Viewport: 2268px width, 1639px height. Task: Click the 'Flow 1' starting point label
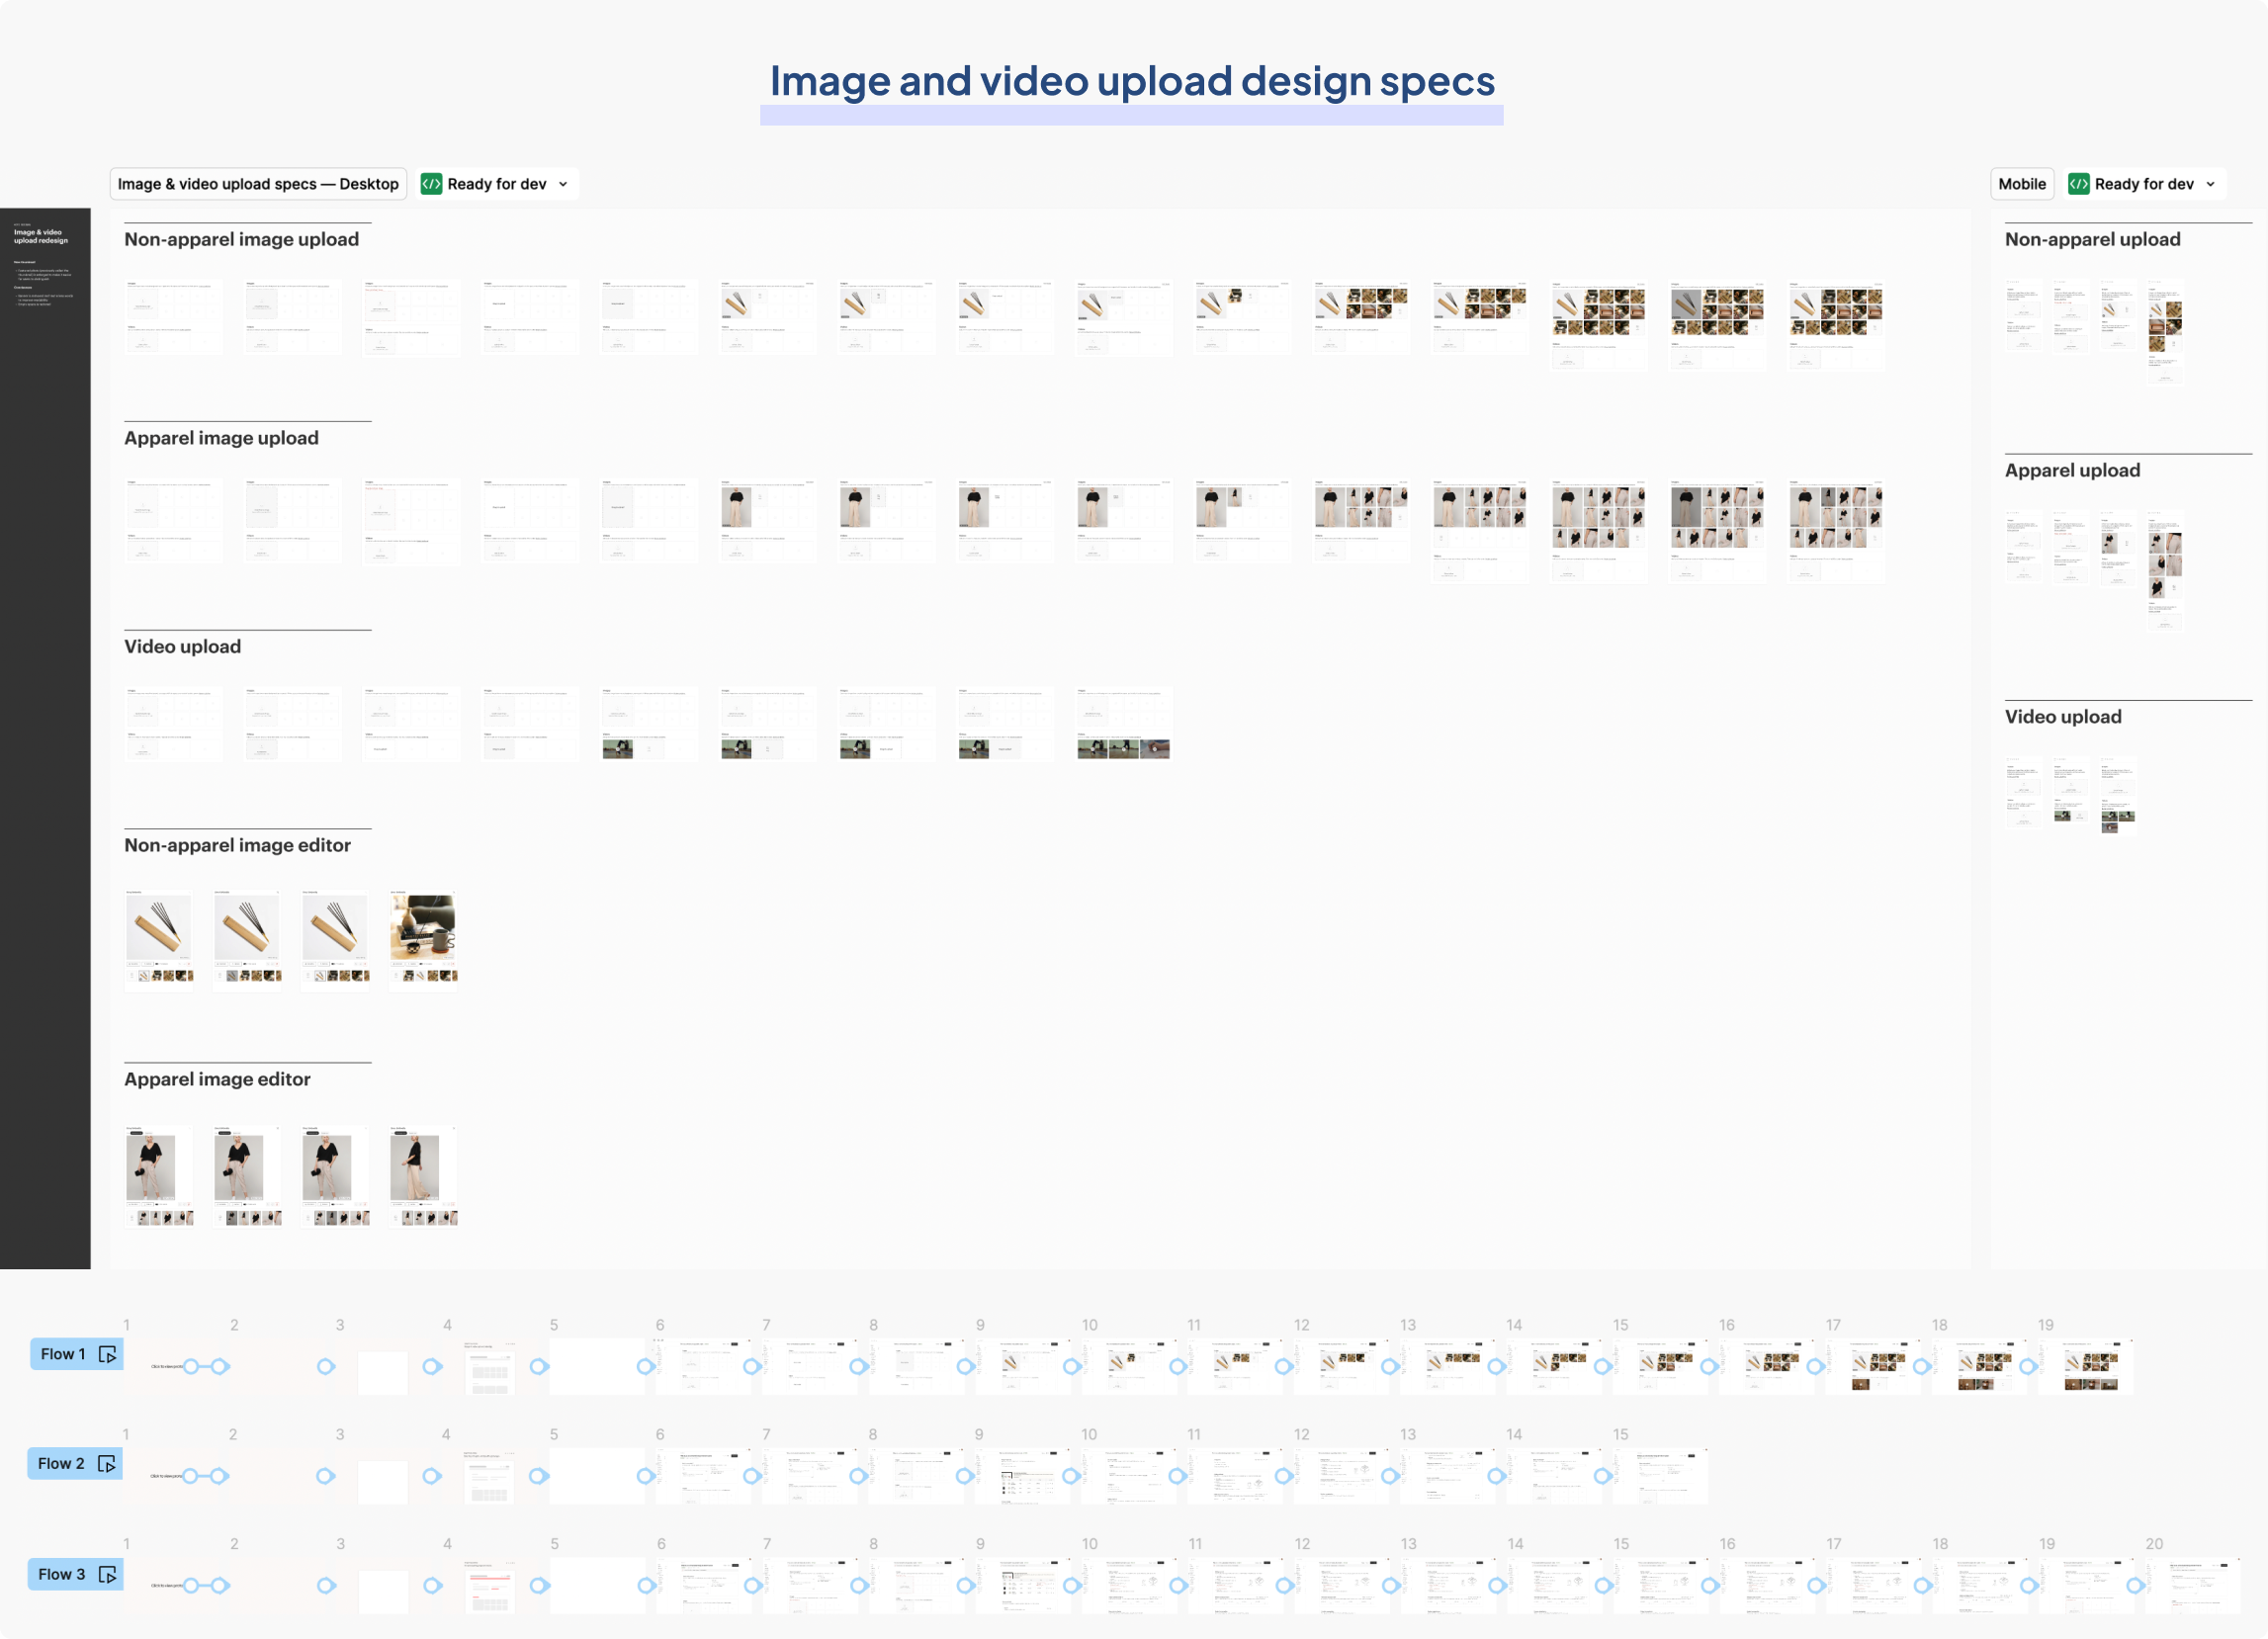pos(63,1354)
